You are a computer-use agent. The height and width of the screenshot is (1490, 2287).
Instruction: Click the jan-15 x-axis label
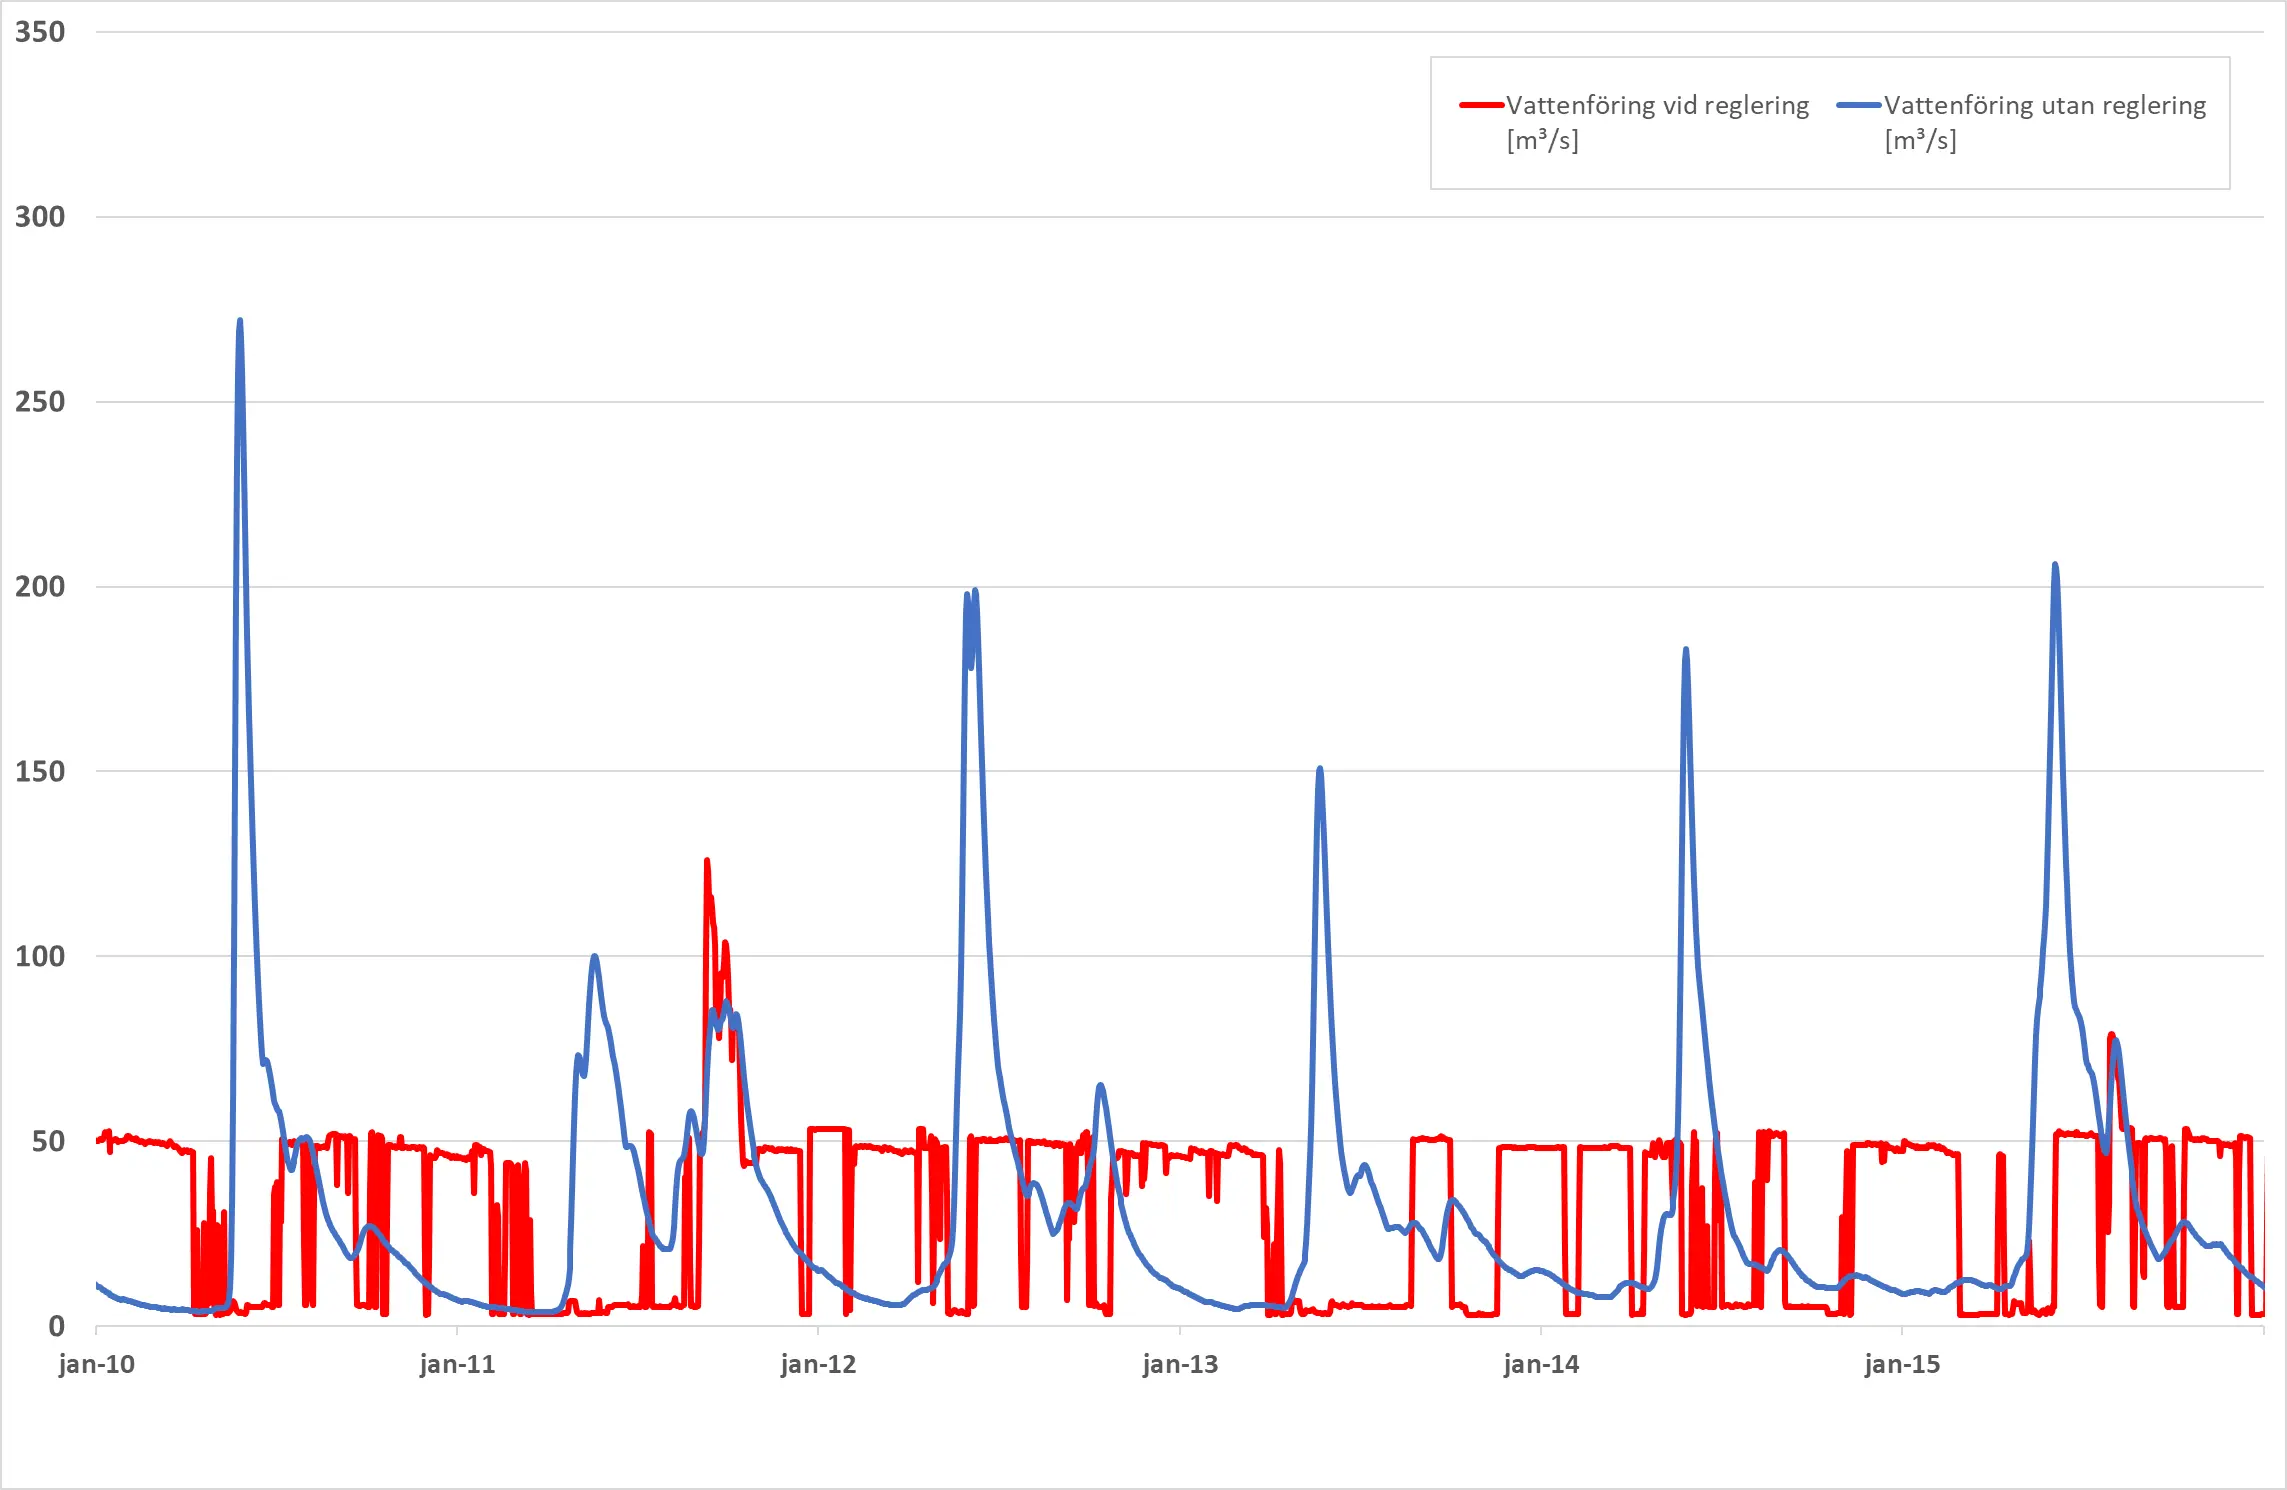(1902, 1365)
